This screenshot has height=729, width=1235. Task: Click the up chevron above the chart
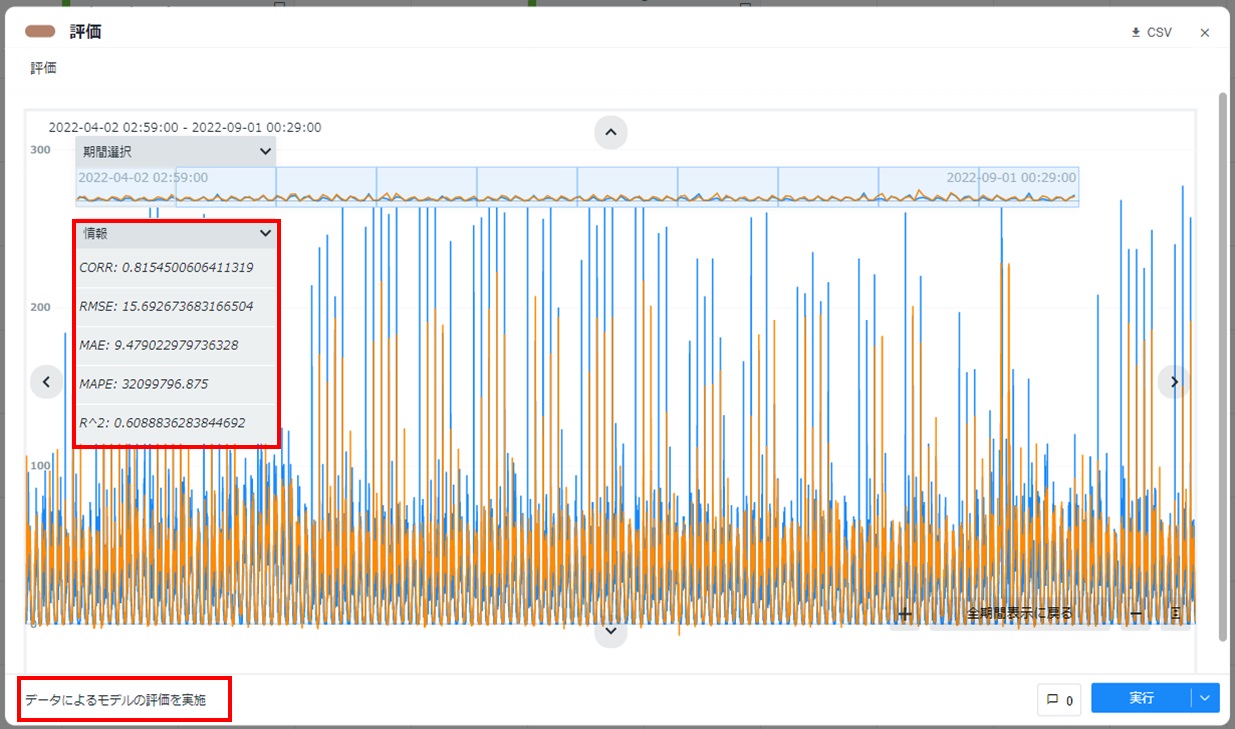(x=610, y=132)
